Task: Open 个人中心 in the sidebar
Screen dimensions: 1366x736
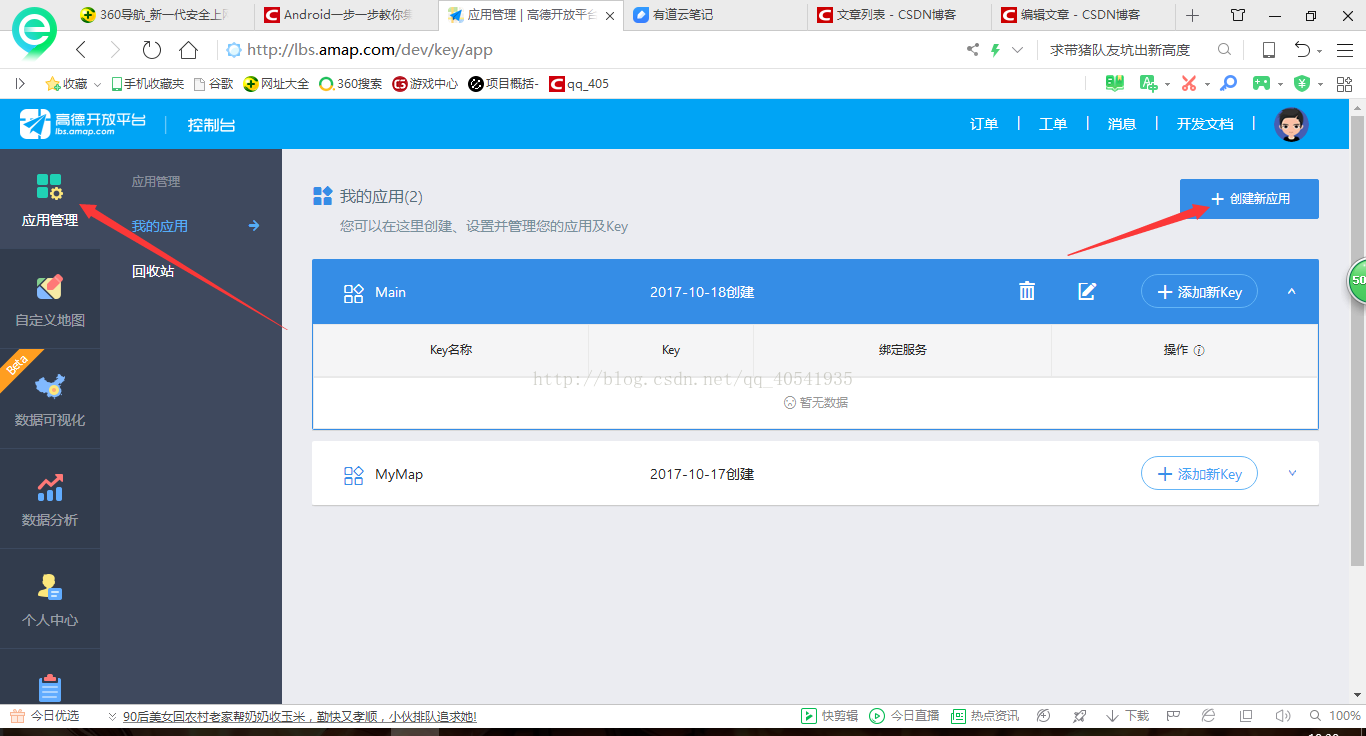Action: [x=50, y=599]
